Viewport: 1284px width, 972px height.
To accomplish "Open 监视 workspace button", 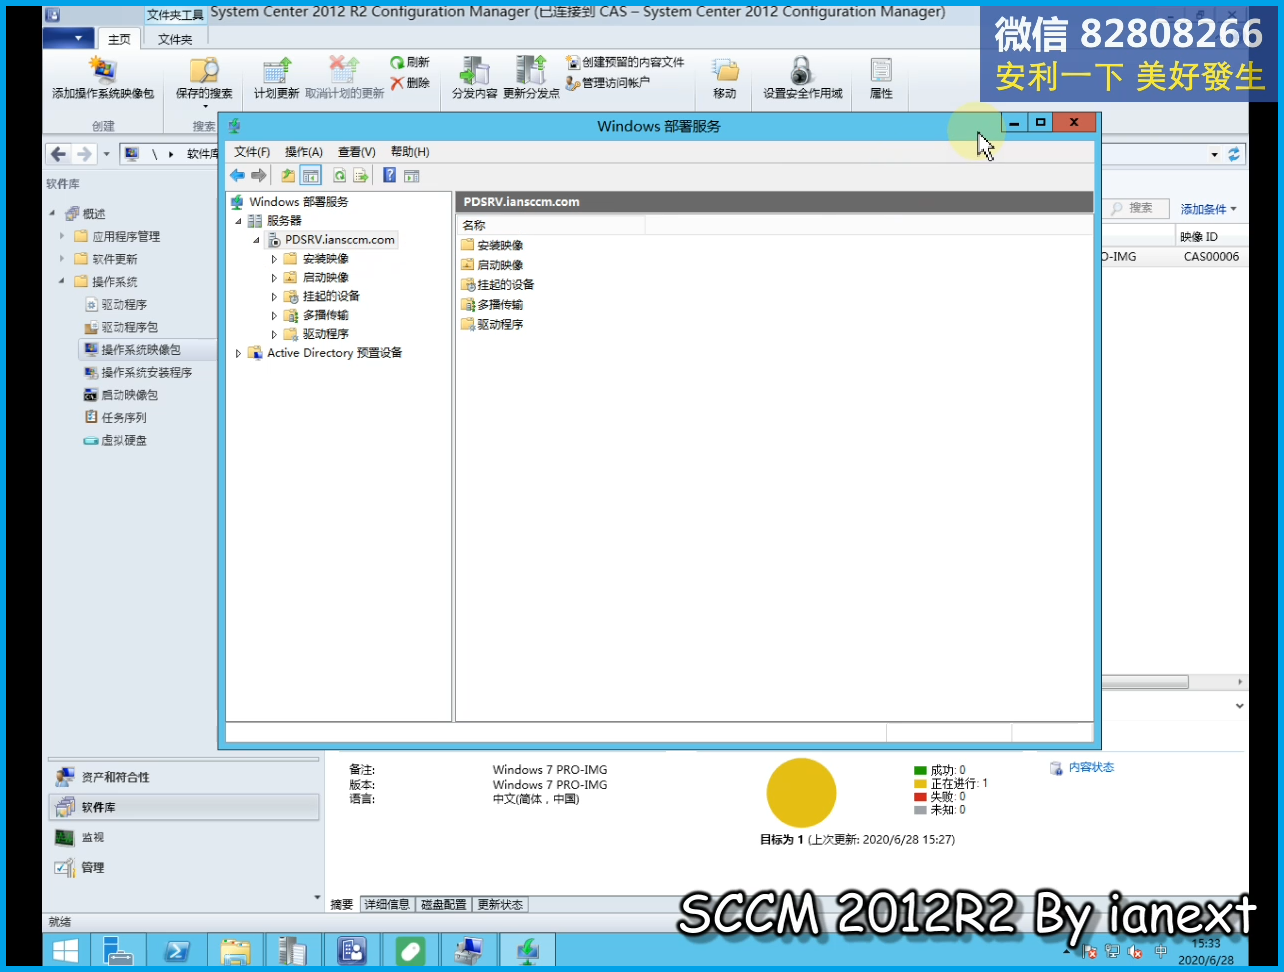I will click(184, 837).
